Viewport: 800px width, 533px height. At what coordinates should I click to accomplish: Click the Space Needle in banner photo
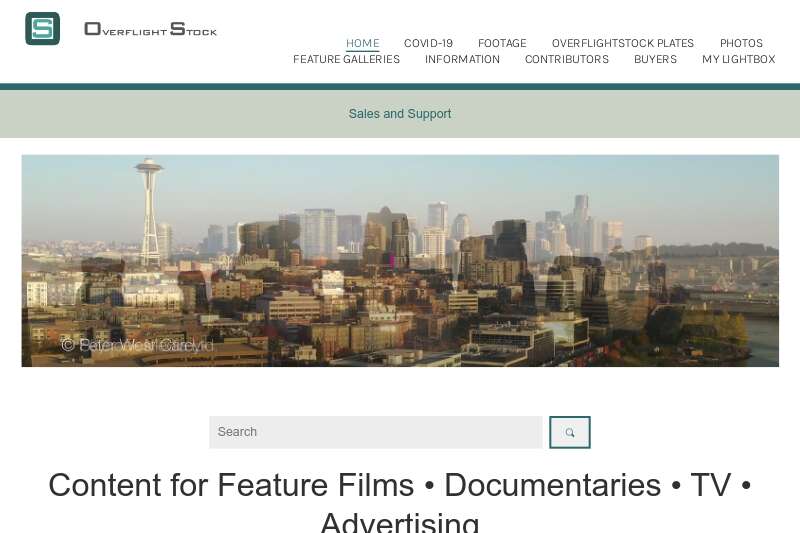pos(149,213)
